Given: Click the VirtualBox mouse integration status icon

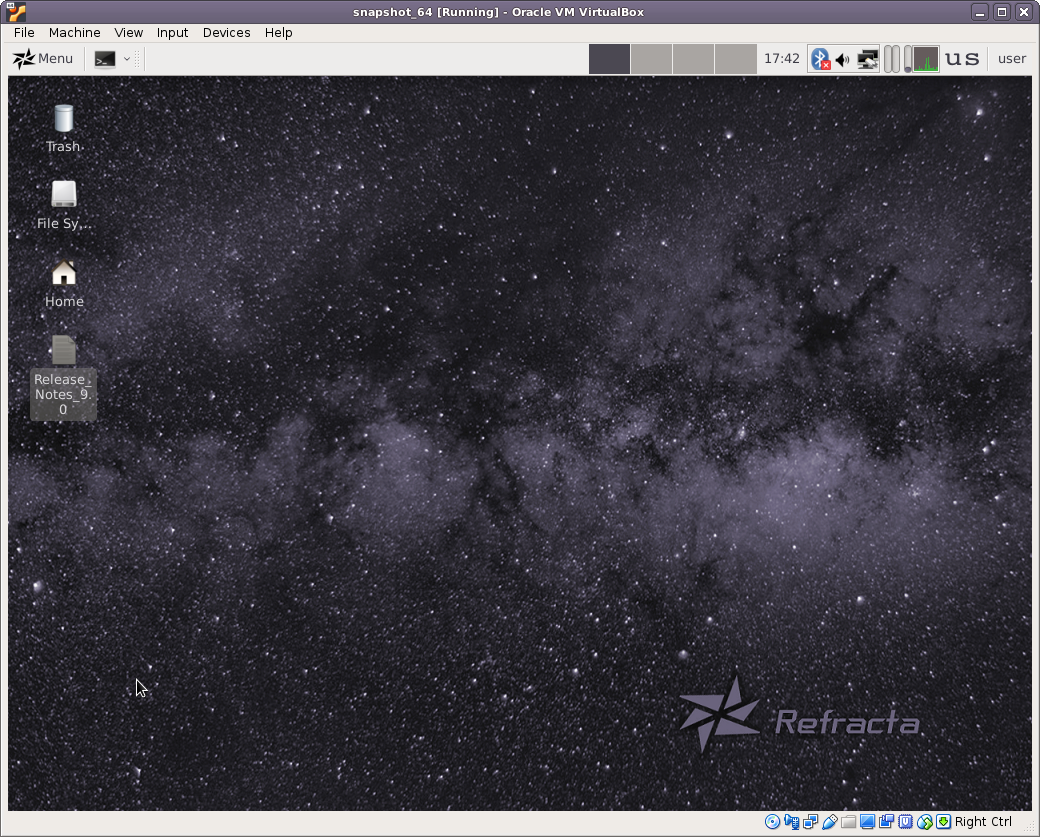Looking at the screenshot, I should pos(925,822).
